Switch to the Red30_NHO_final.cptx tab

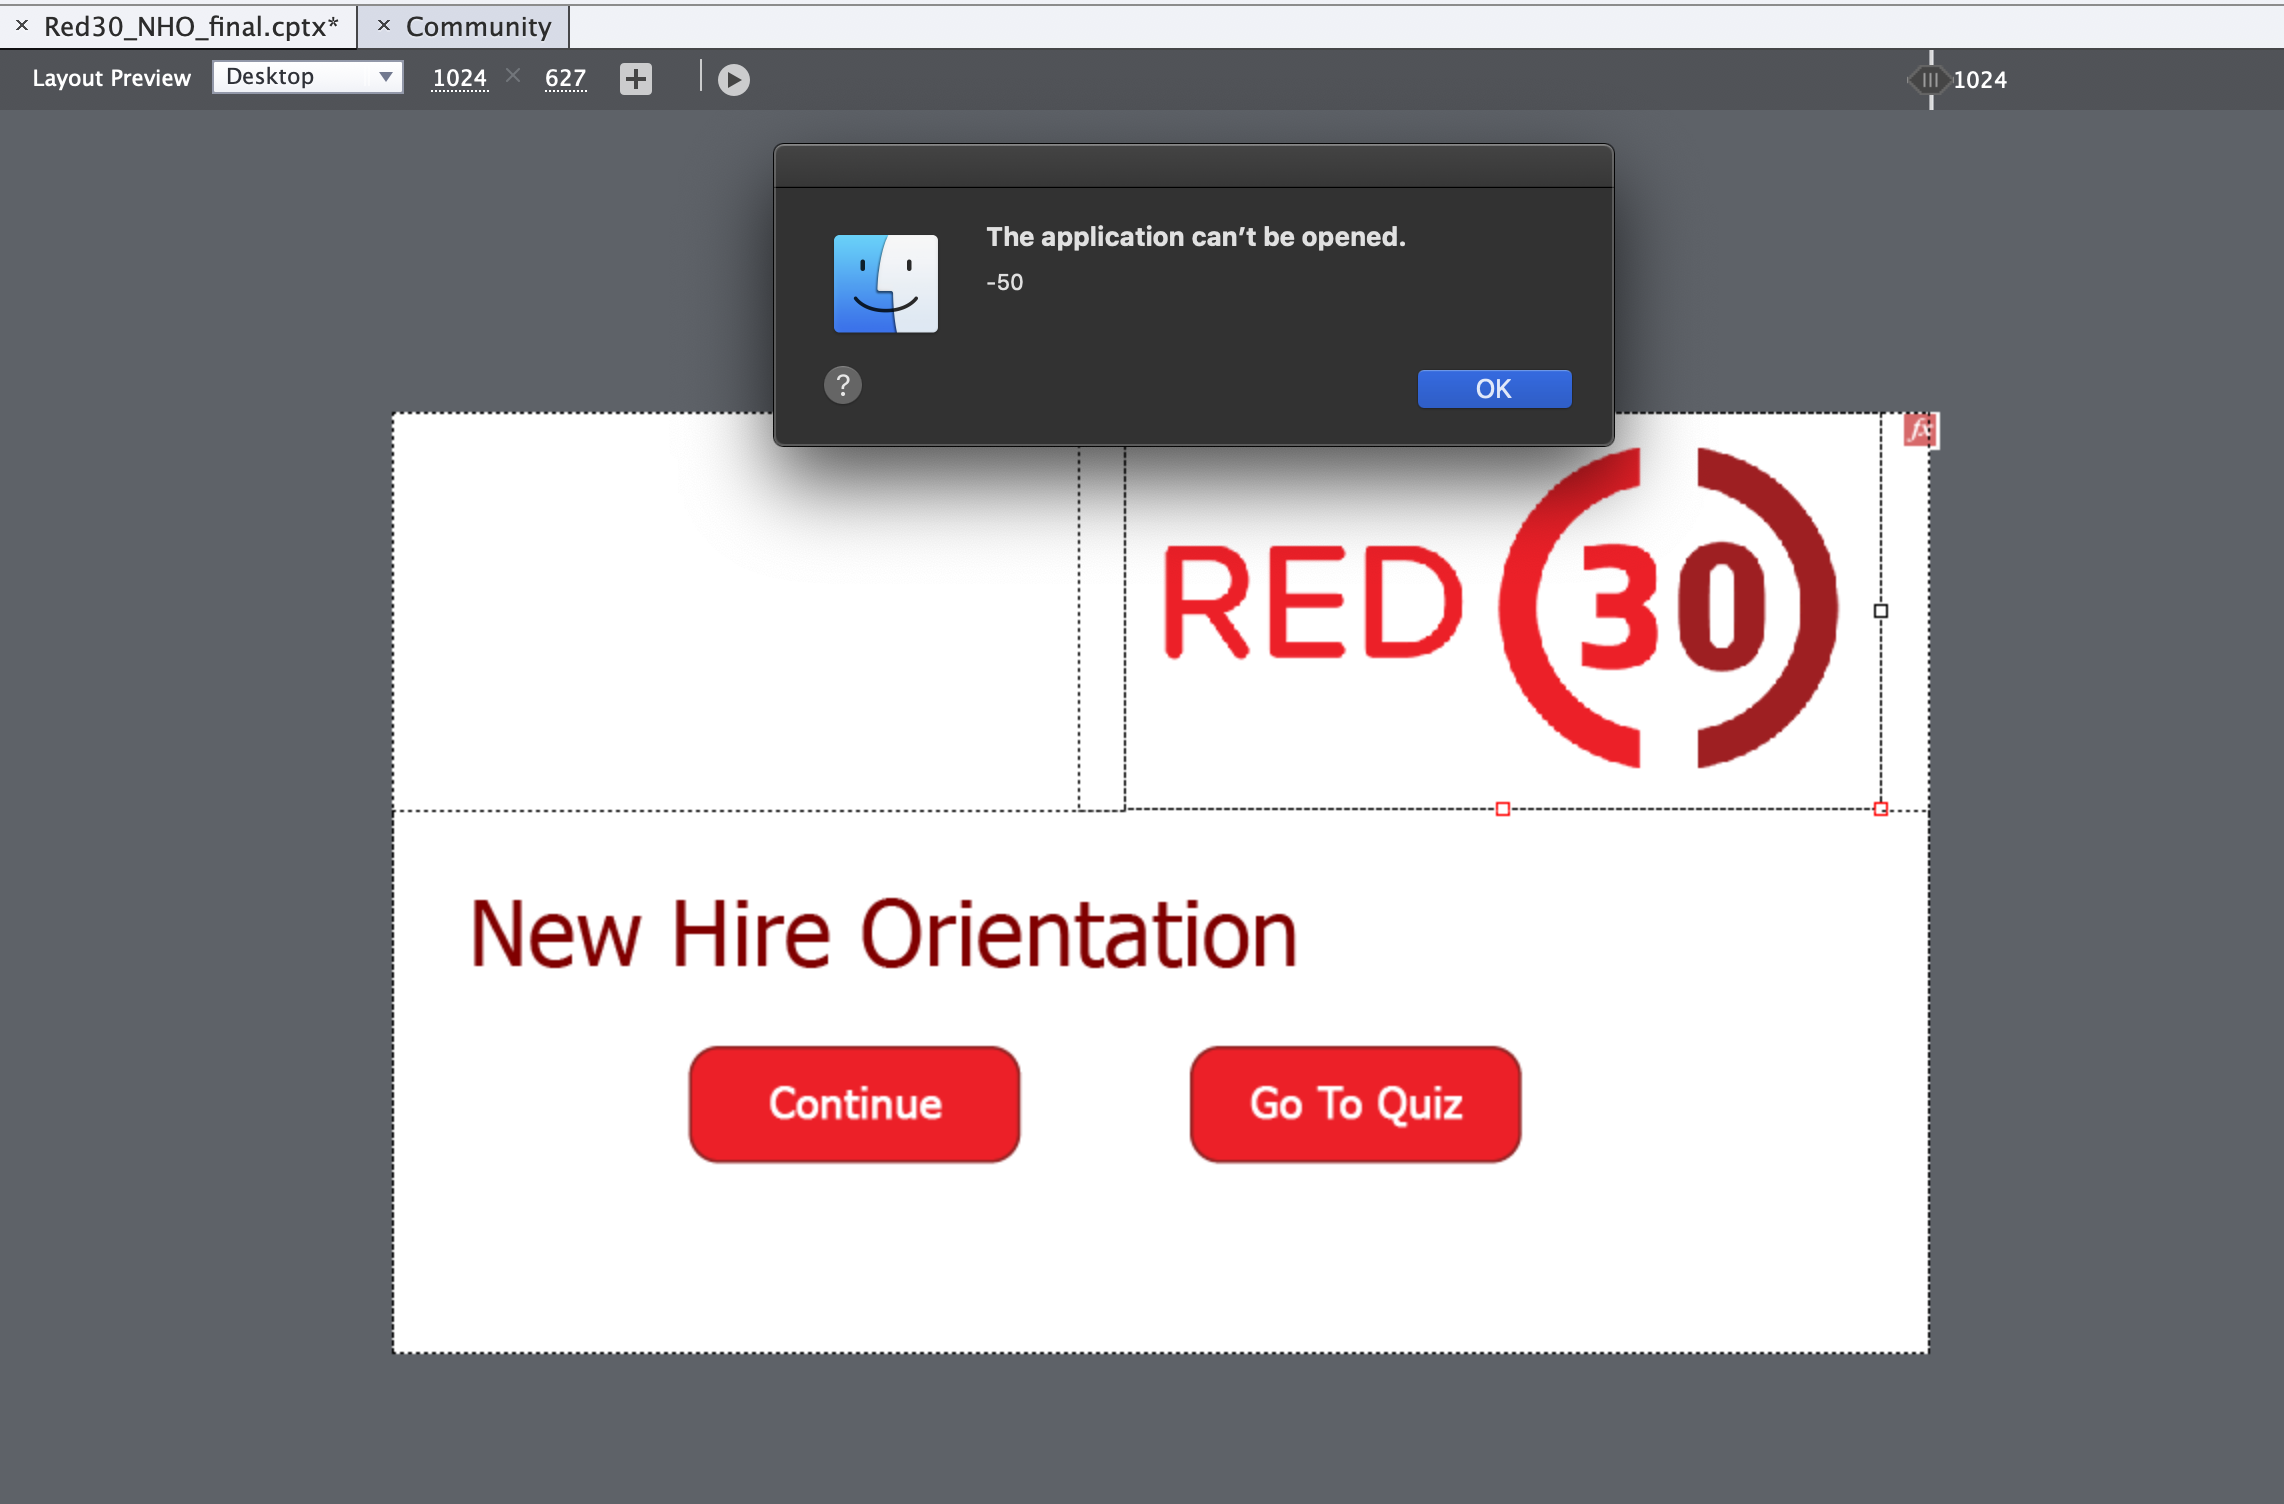coord(191,27)
